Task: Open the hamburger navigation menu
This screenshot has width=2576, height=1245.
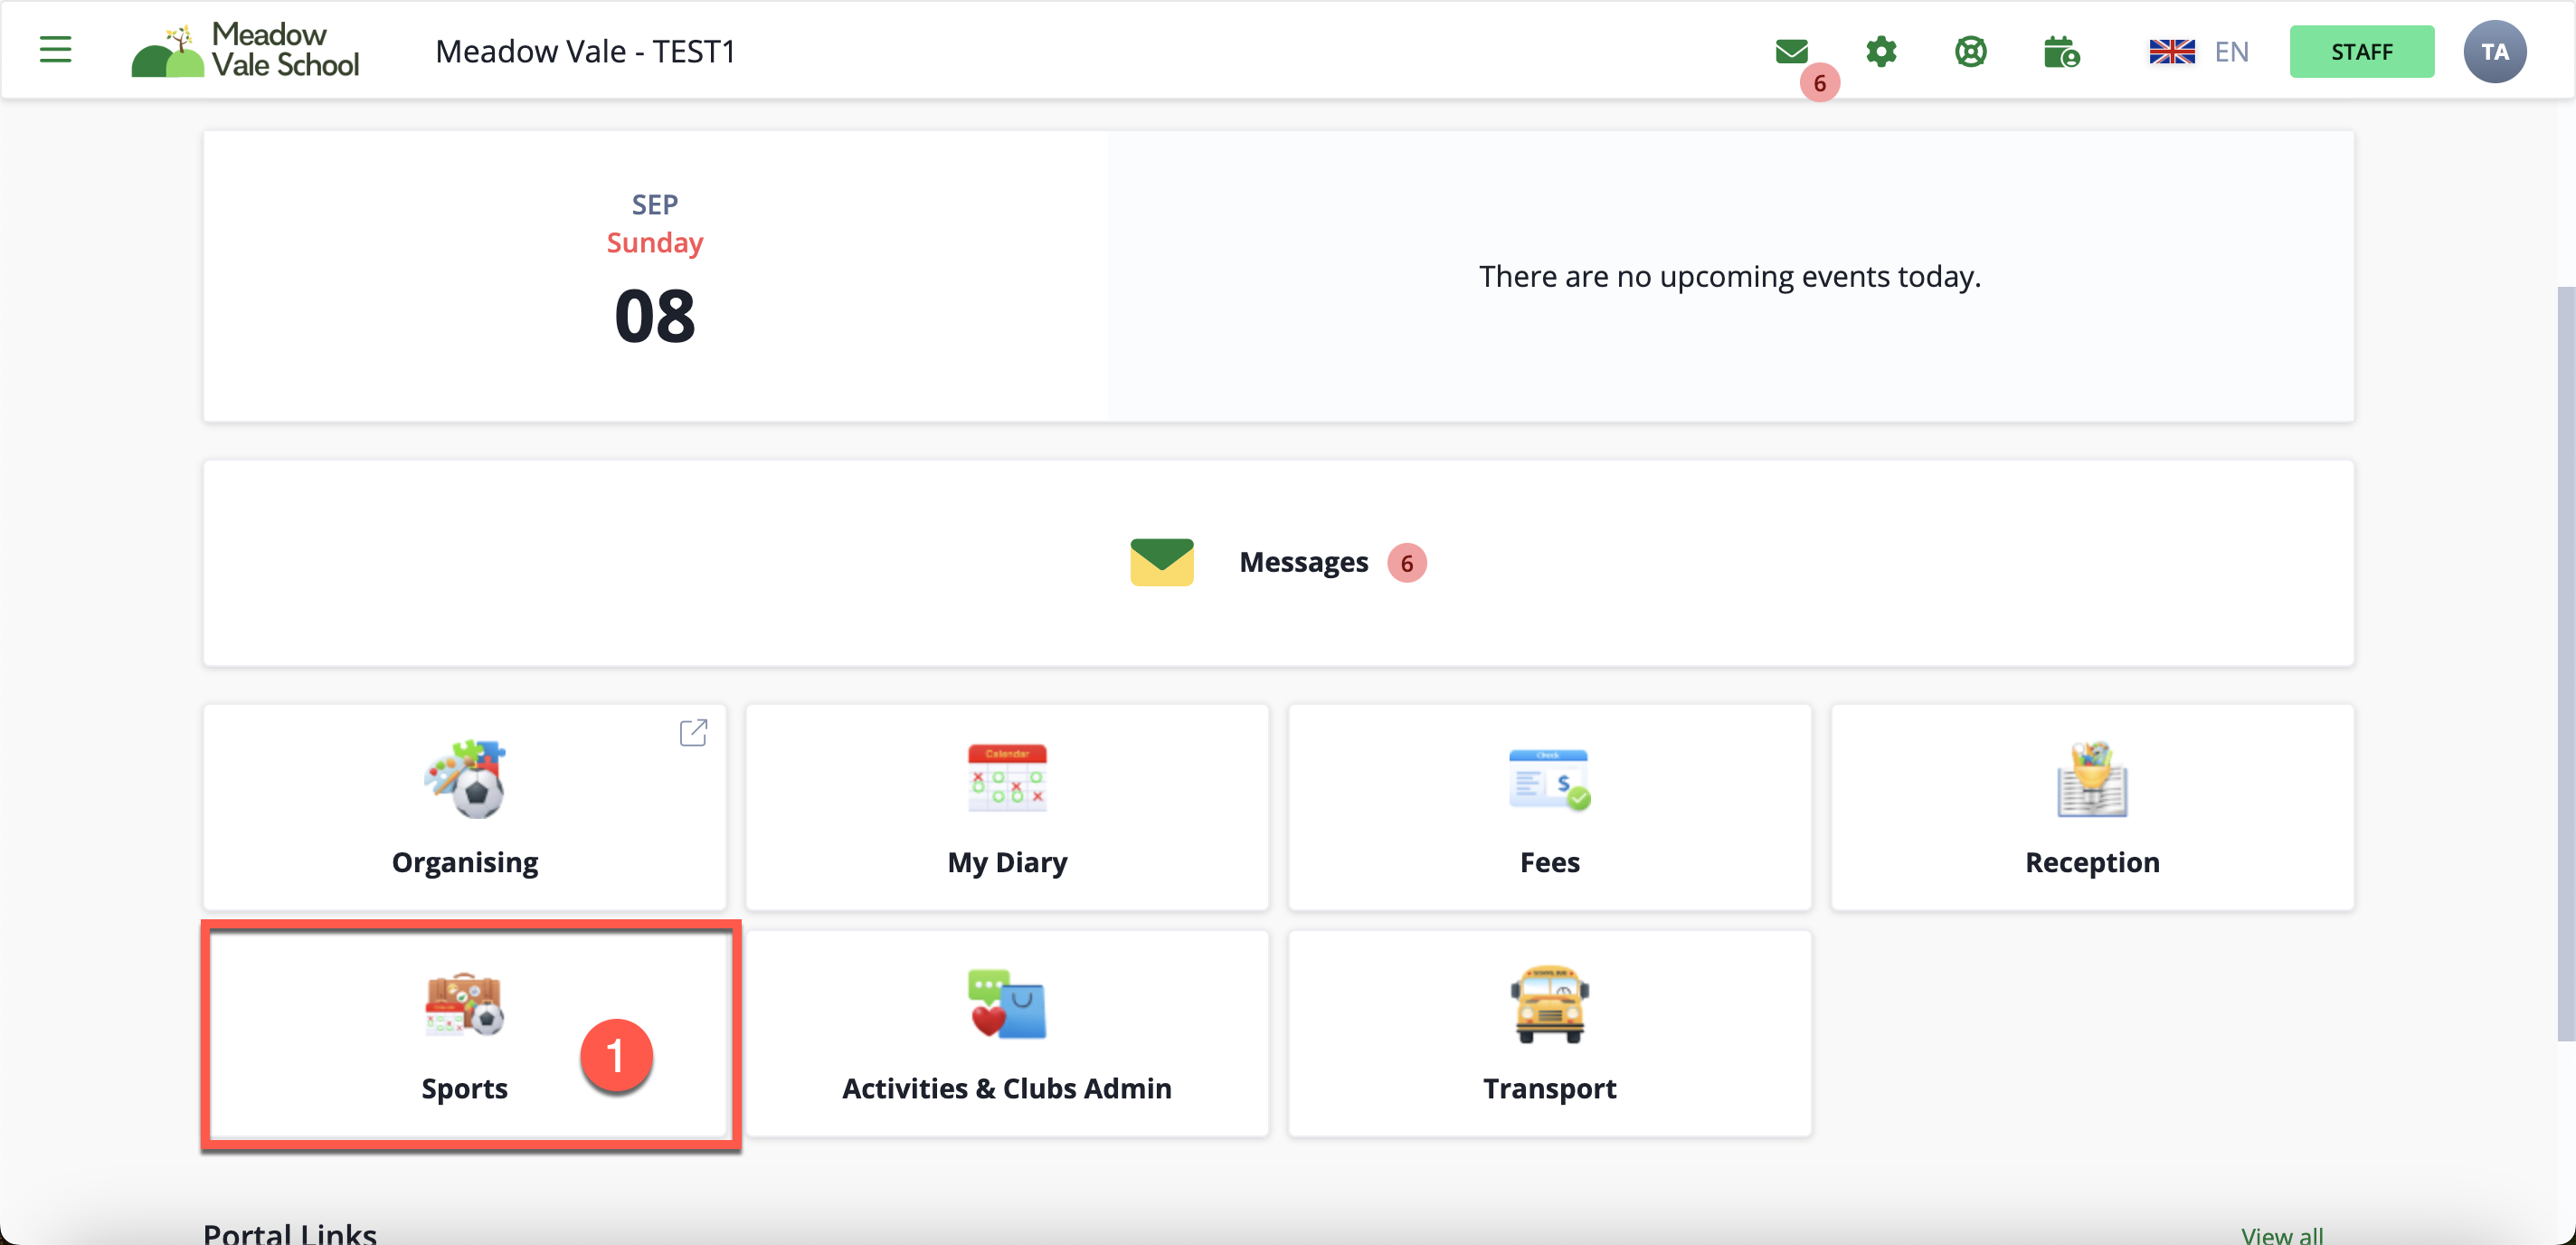Action: click(55, 50)
